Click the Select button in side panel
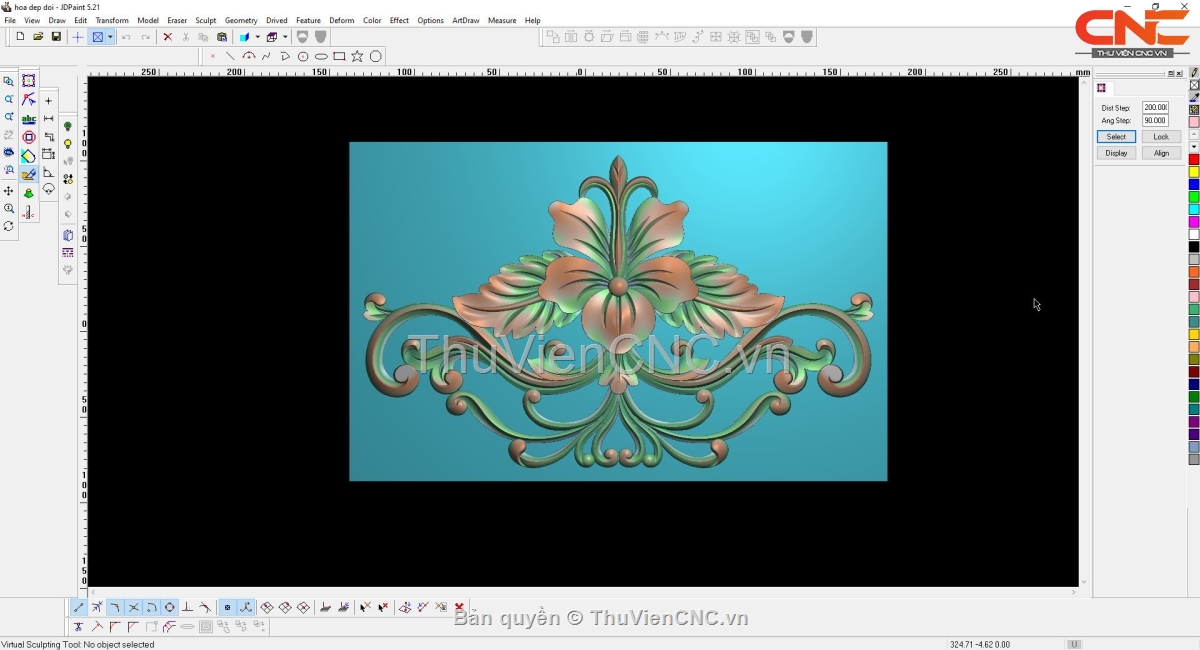This screenshot has height=650, width=1200. pos(1116,137)
